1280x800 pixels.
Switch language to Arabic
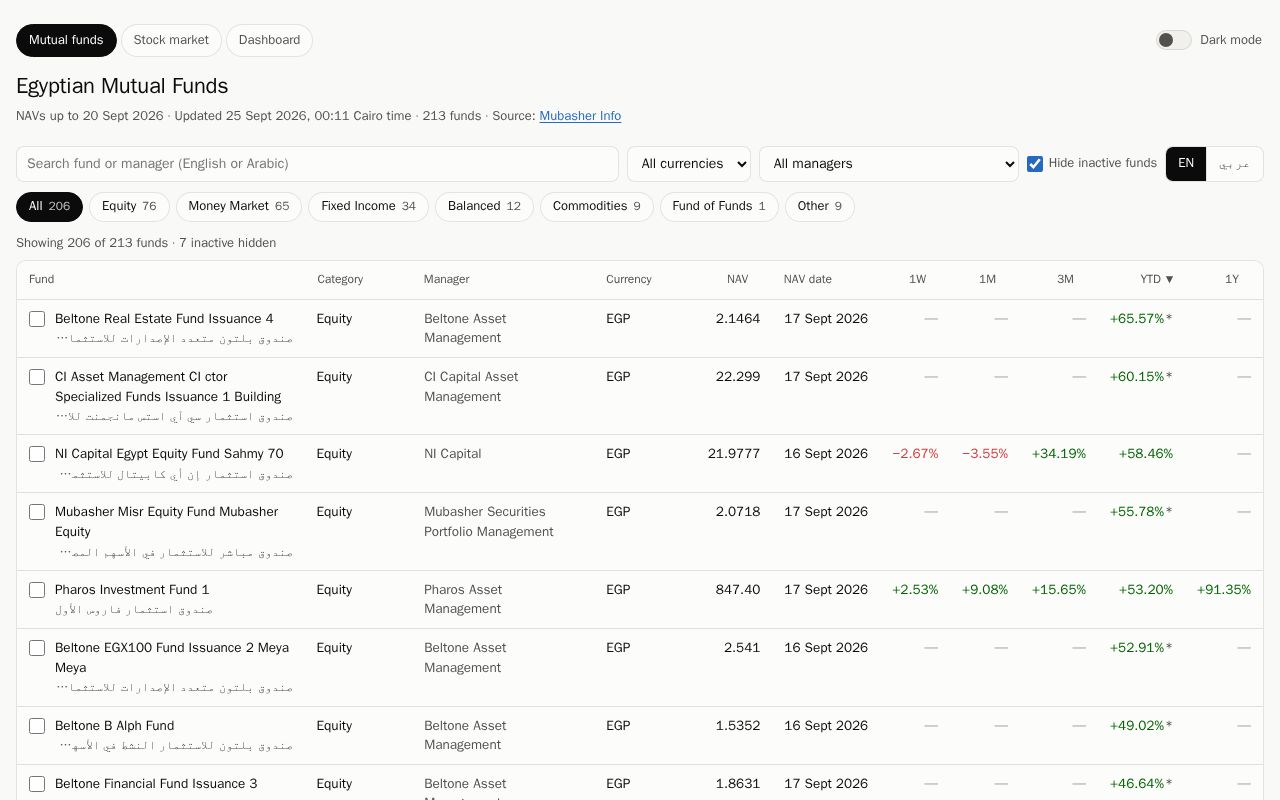point(1235,164)
